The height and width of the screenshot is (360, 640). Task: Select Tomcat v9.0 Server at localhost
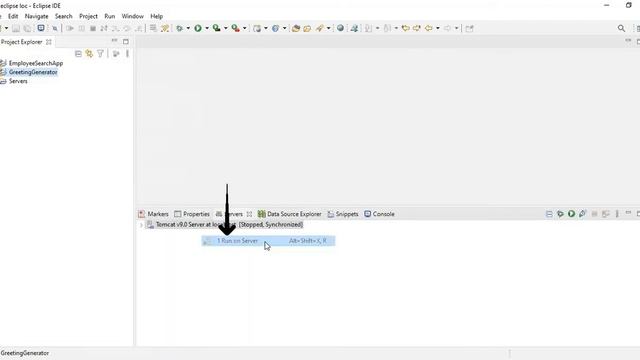225,224
